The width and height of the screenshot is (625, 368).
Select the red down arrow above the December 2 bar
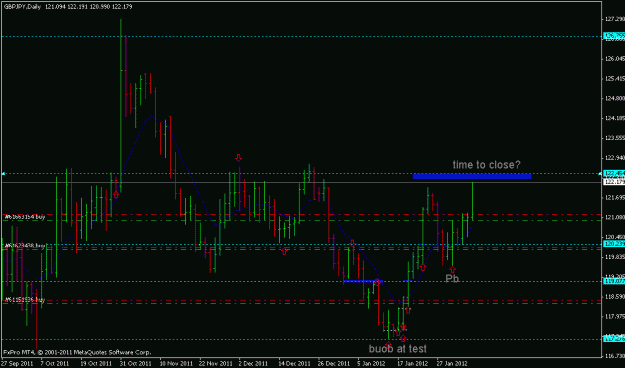tap(238, 158)
